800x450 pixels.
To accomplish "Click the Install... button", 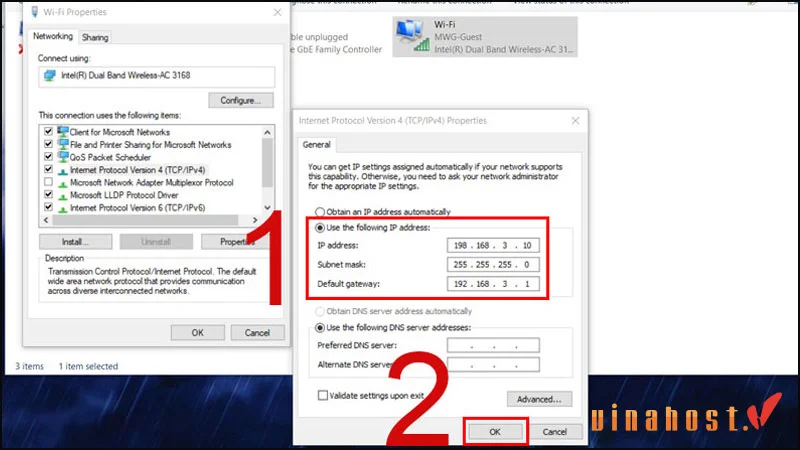I will pos(76,242).
